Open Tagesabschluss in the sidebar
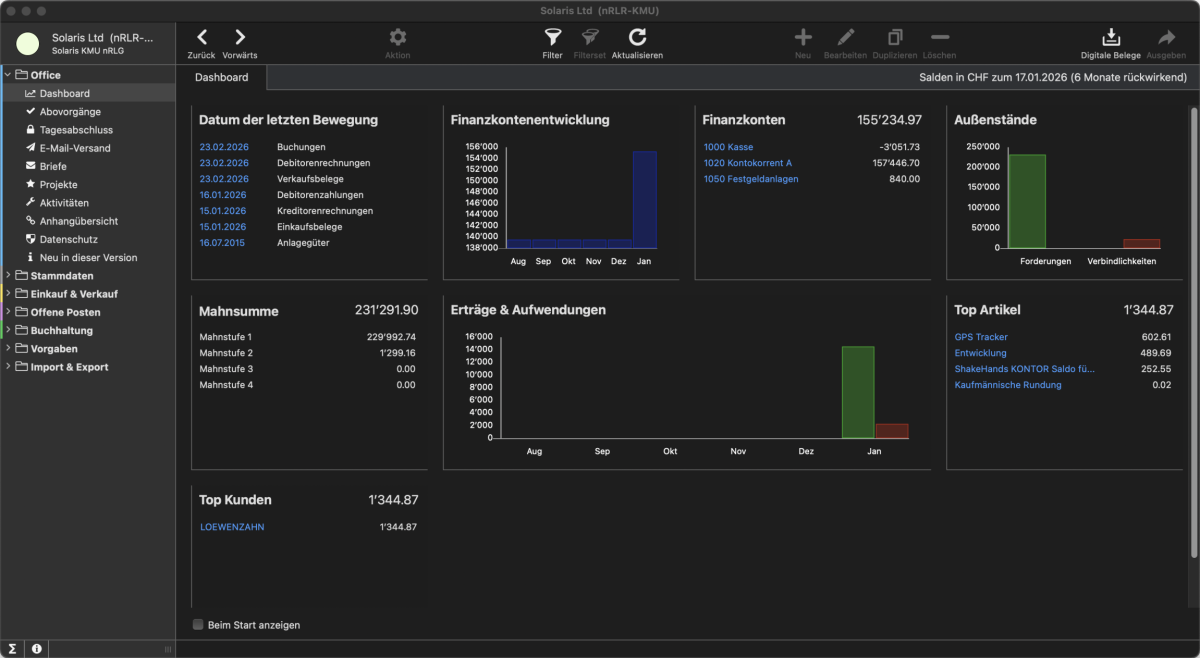 click(x=76, y=130)
